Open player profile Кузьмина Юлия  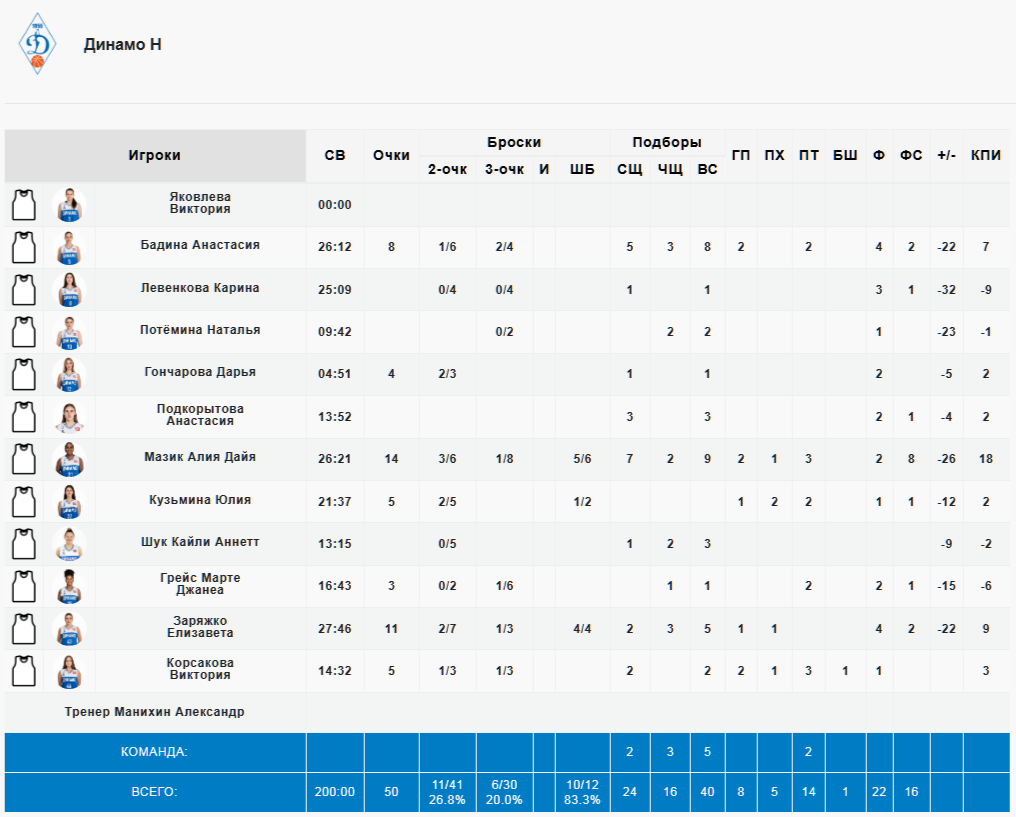200,500
